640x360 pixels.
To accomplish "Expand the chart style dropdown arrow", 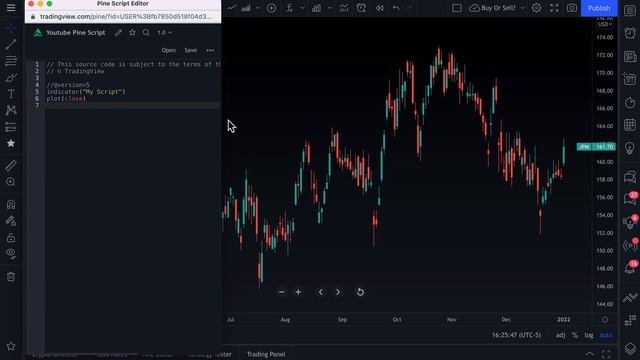I will tap(258, 8).
